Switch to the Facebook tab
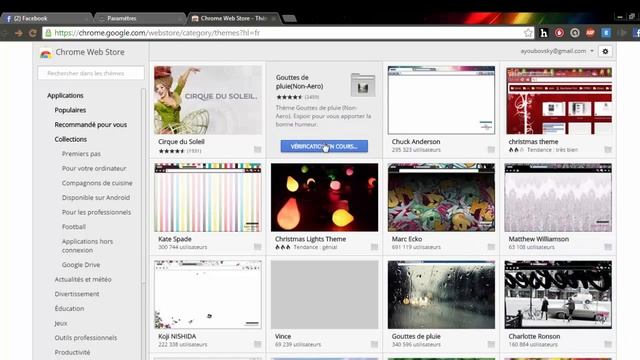 point(46,18)
